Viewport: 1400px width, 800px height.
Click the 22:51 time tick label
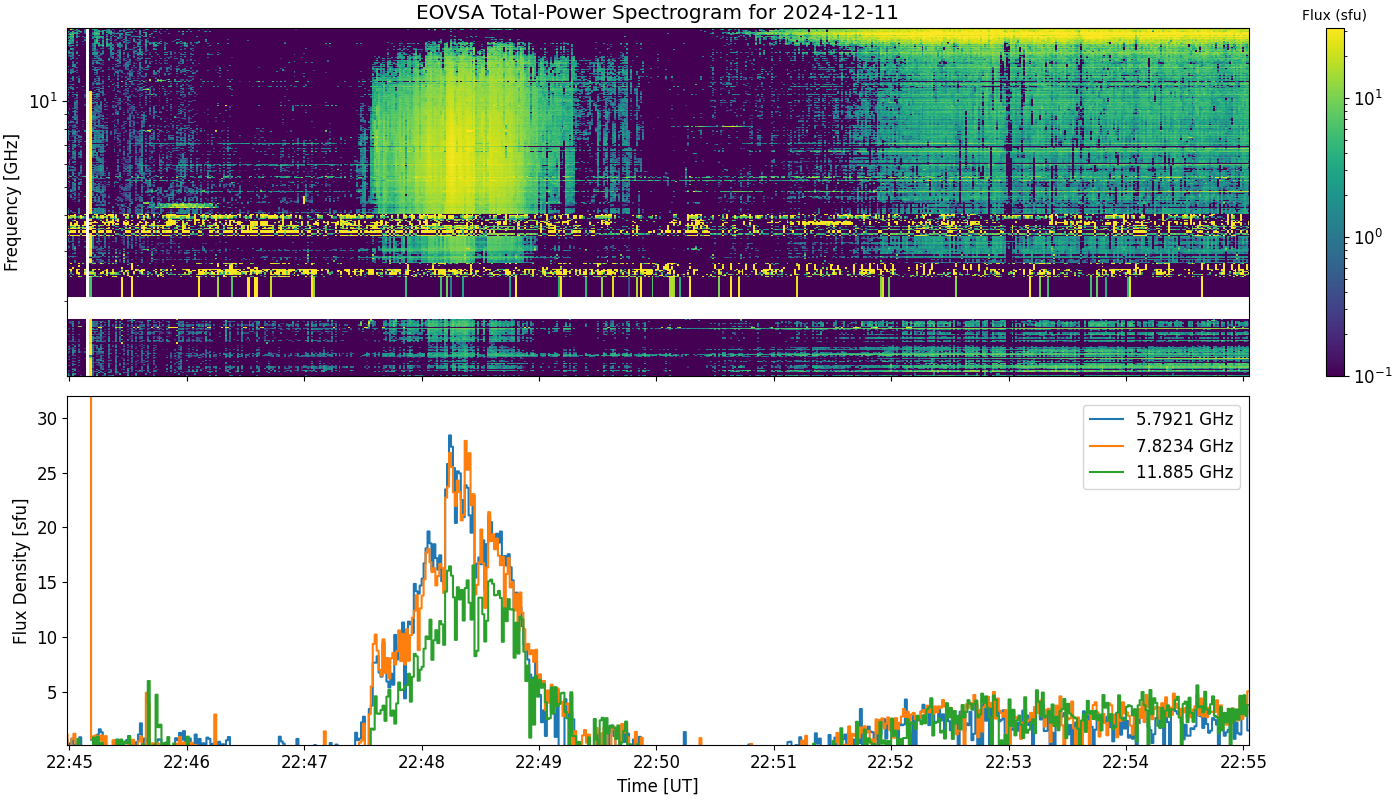coord(774,762)
